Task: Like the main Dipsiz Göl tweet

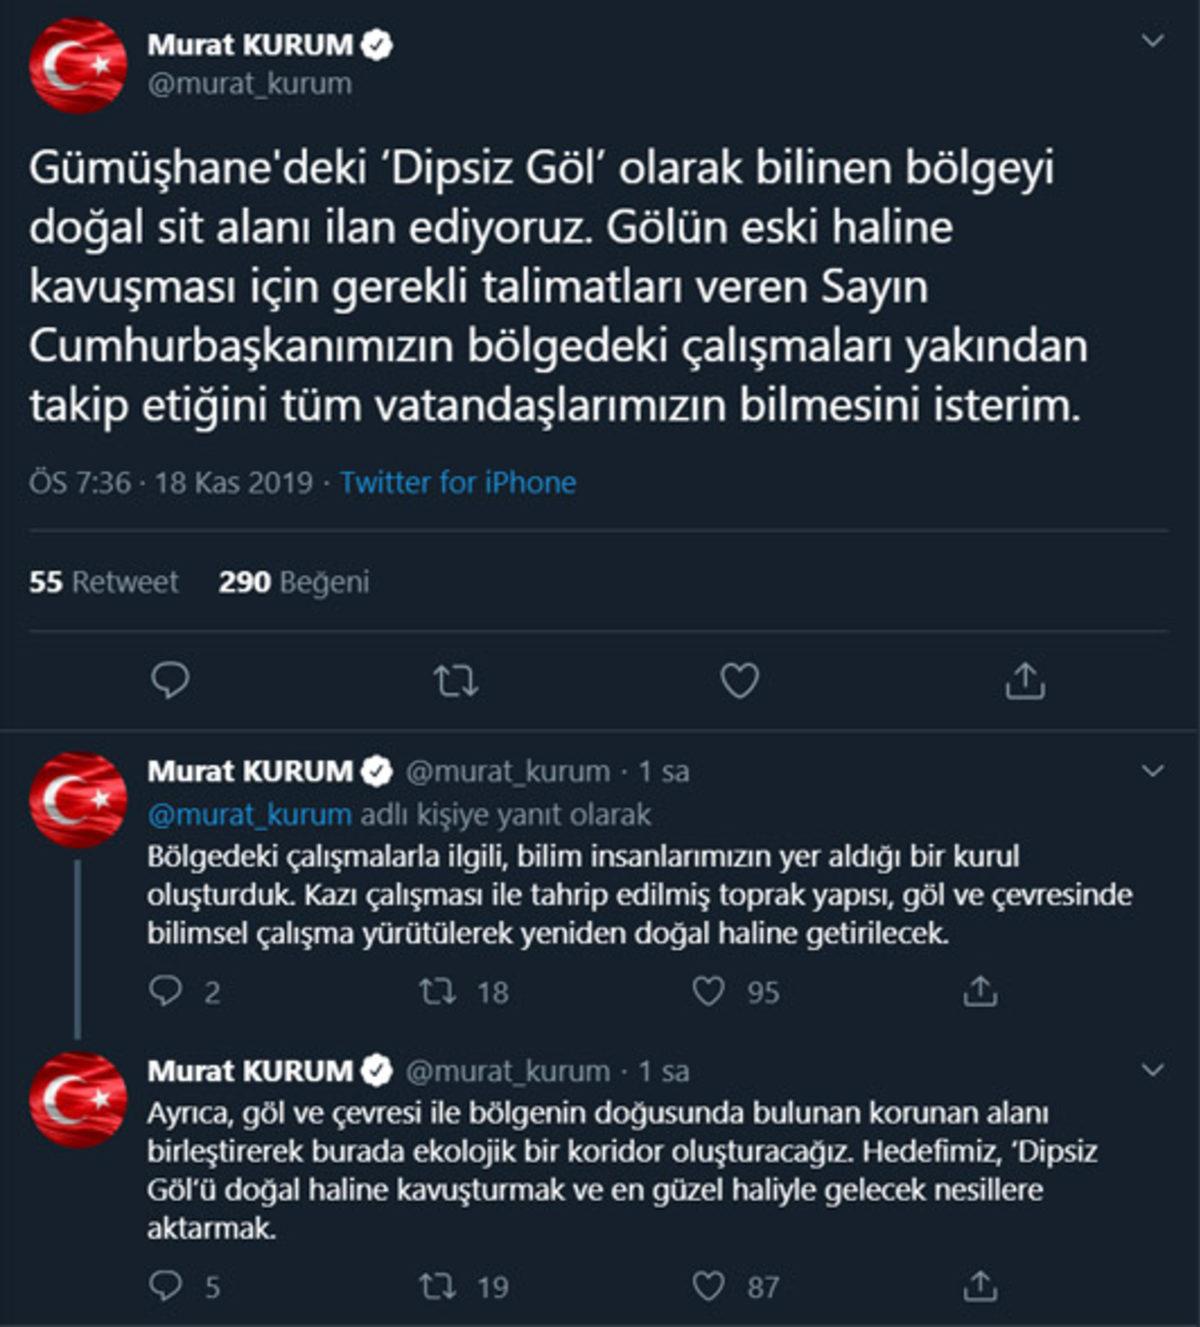Action: (x=740, y=681)
